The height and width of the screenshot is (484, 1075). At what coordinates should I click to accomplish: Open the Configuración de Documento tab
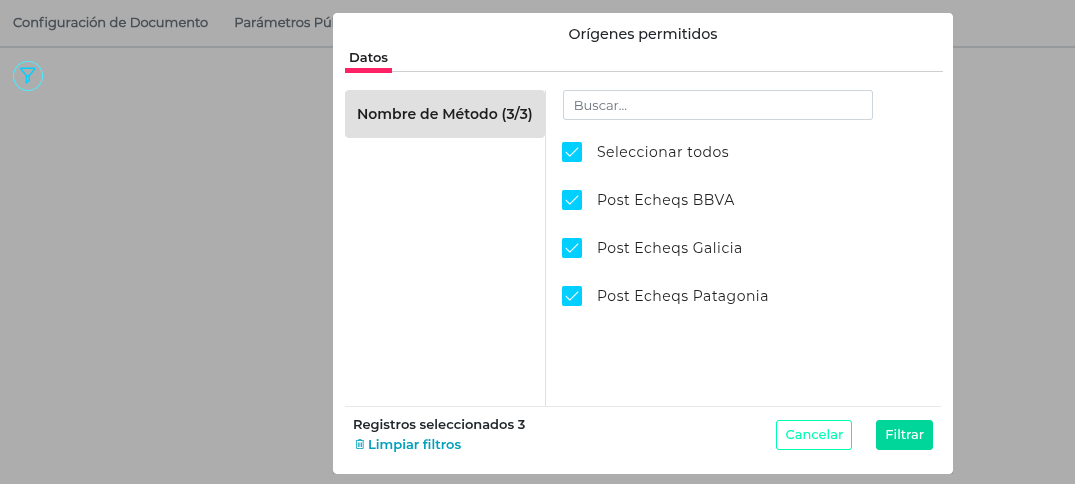coord(110,22)
